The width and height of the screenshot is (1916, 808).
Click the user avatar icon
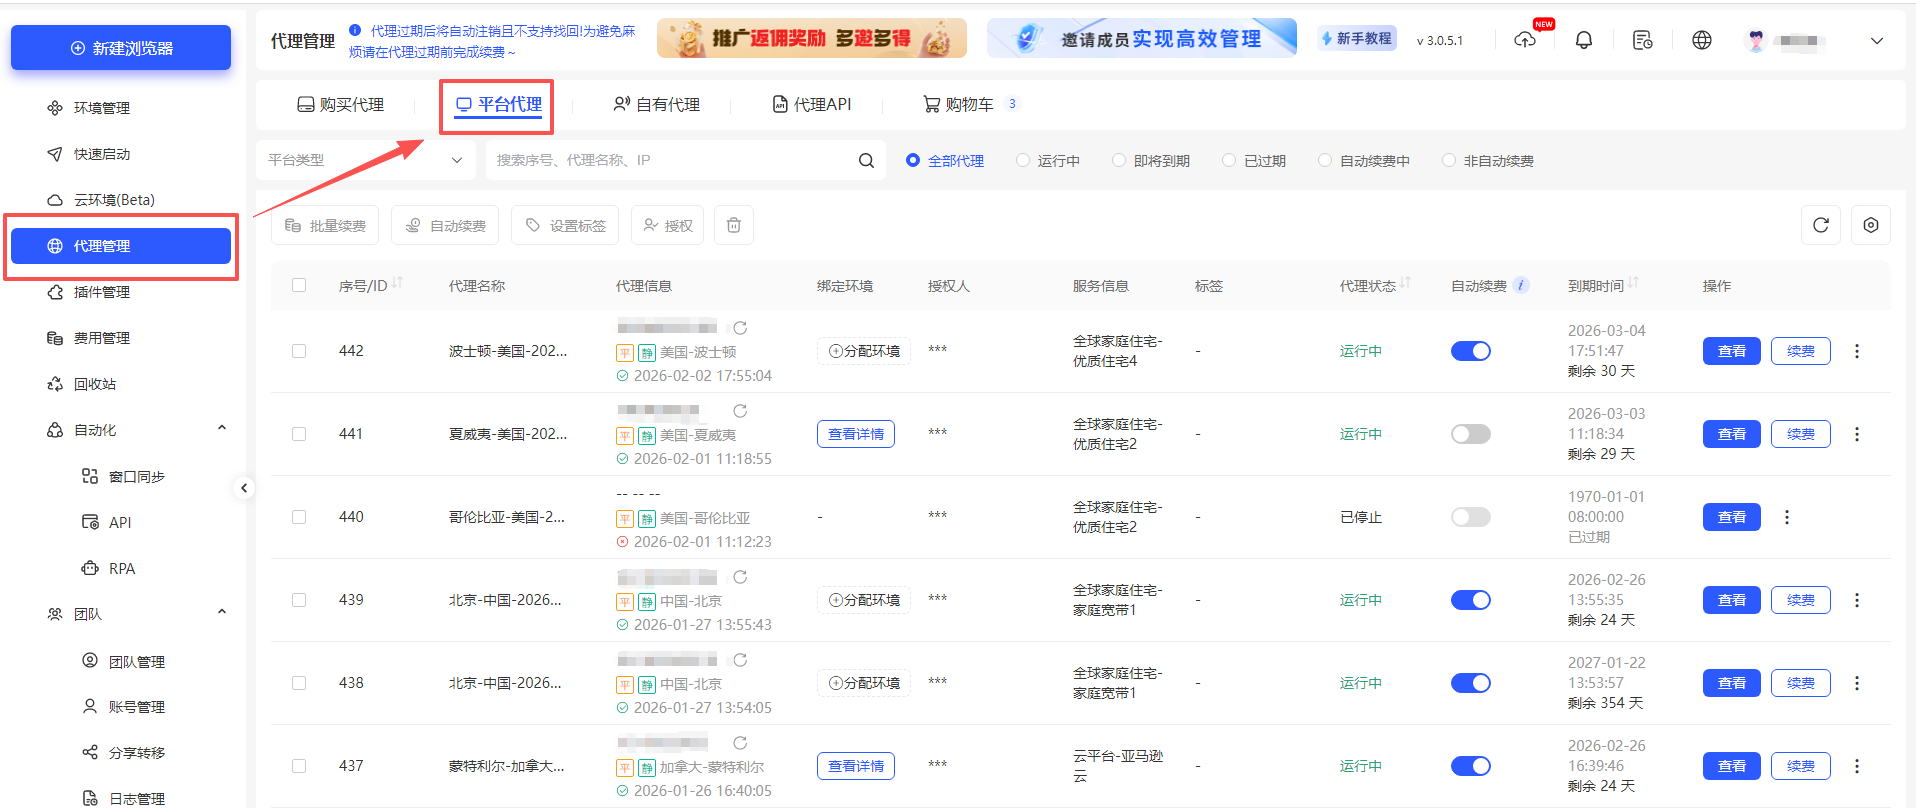tap(1755, 40)
